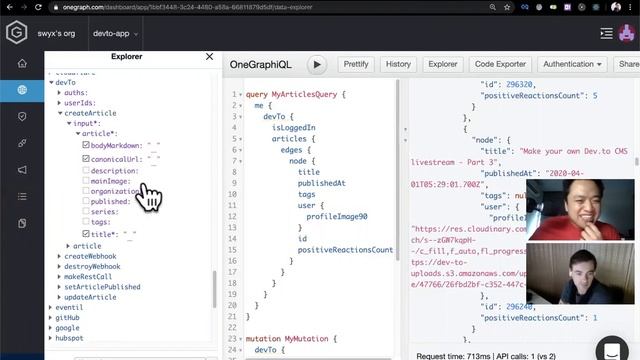
Task: Open the home sidebar icon
Action: 22,63
